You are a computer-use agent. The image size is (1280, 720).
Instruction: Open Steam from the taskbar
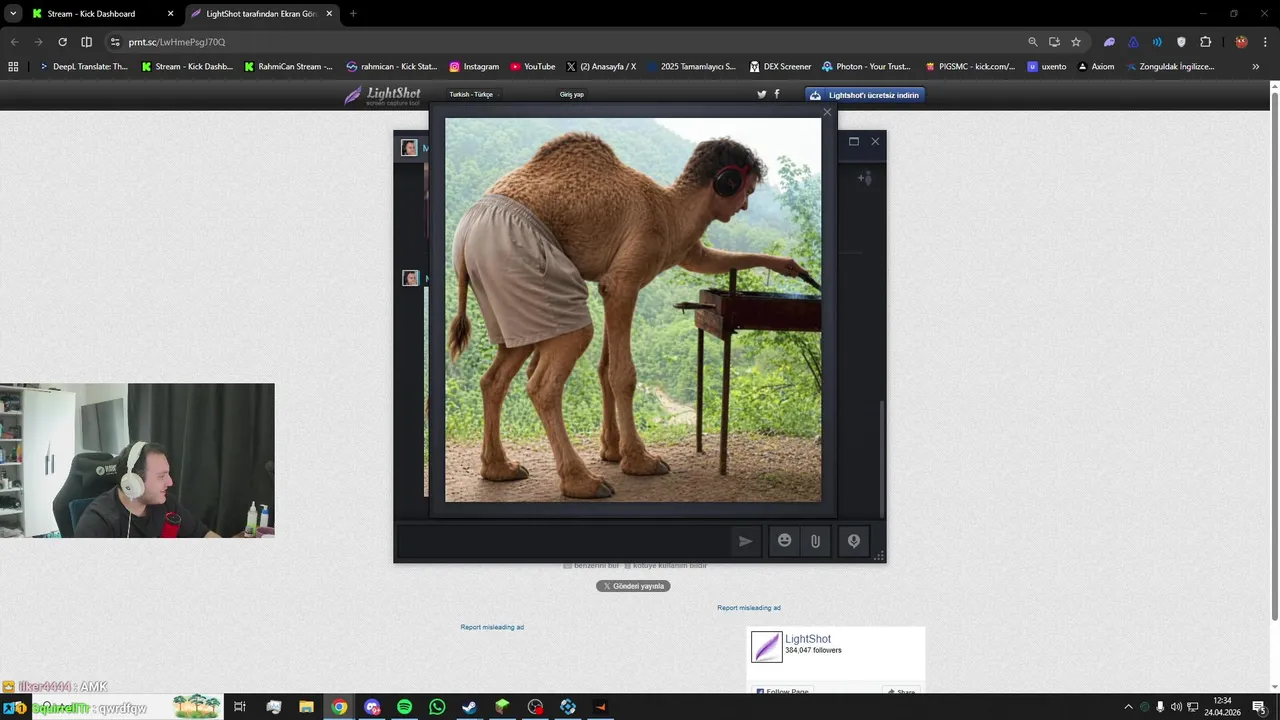pyautogui.click(x=469, y=707)
